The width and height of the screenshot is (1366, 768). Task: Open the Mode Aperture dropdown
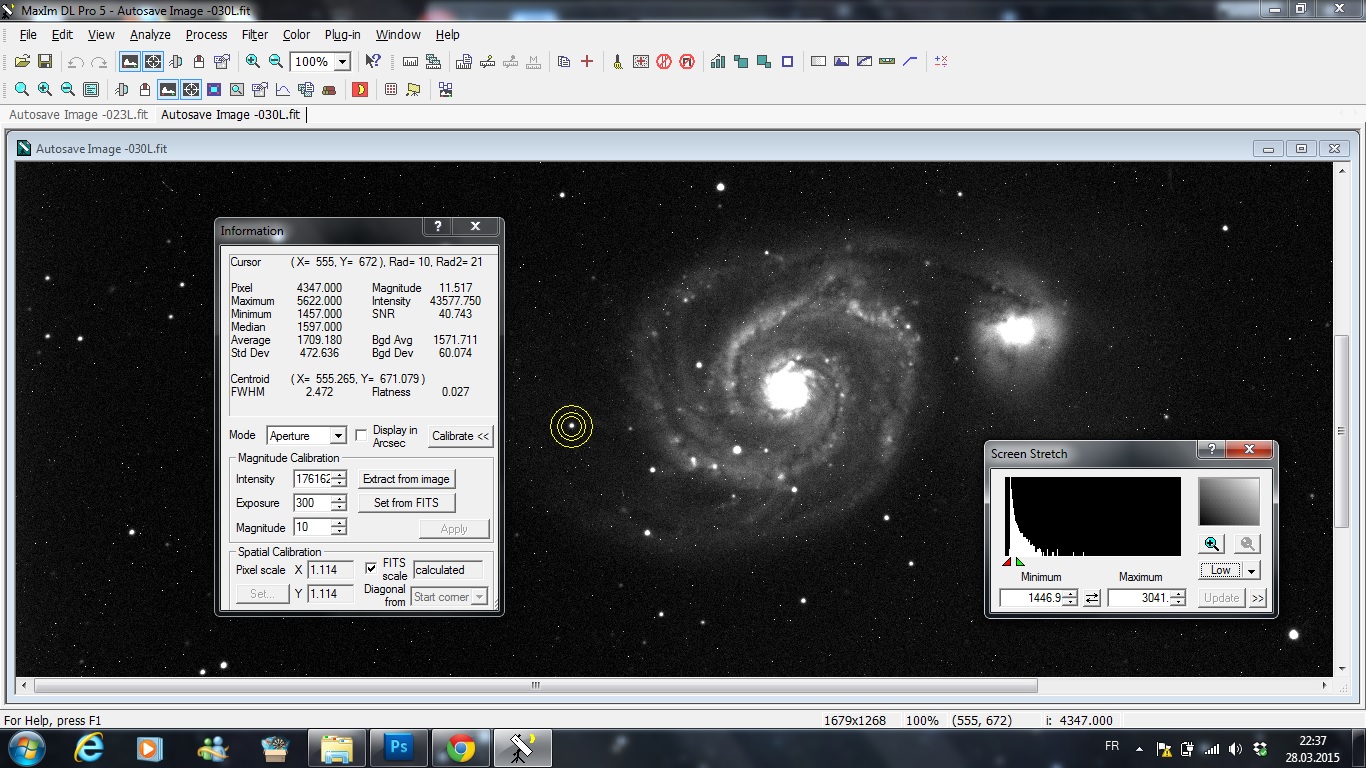click(338, 436)
